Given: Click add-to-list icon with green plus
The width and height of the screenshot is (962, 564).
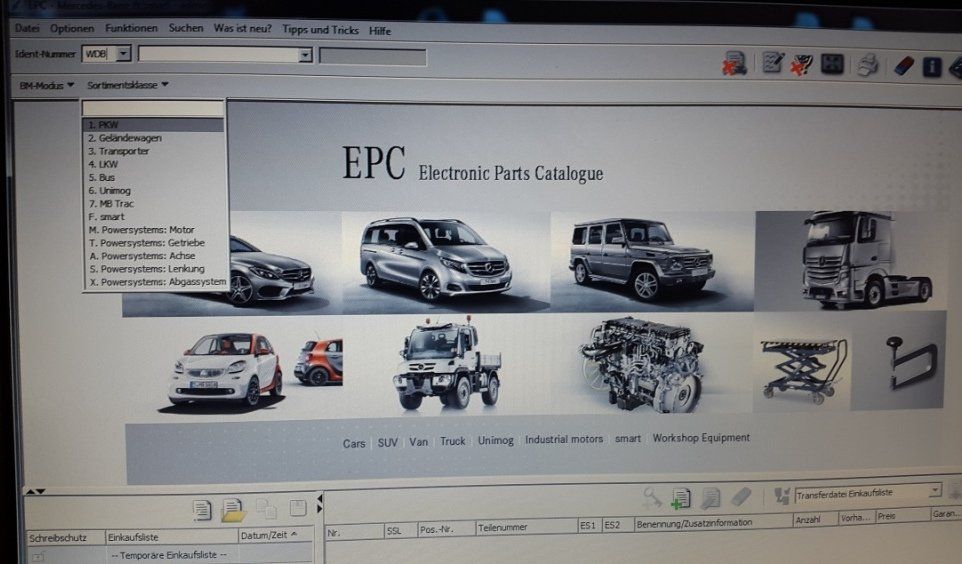Looking at the screenshot, I should [681, 498].
